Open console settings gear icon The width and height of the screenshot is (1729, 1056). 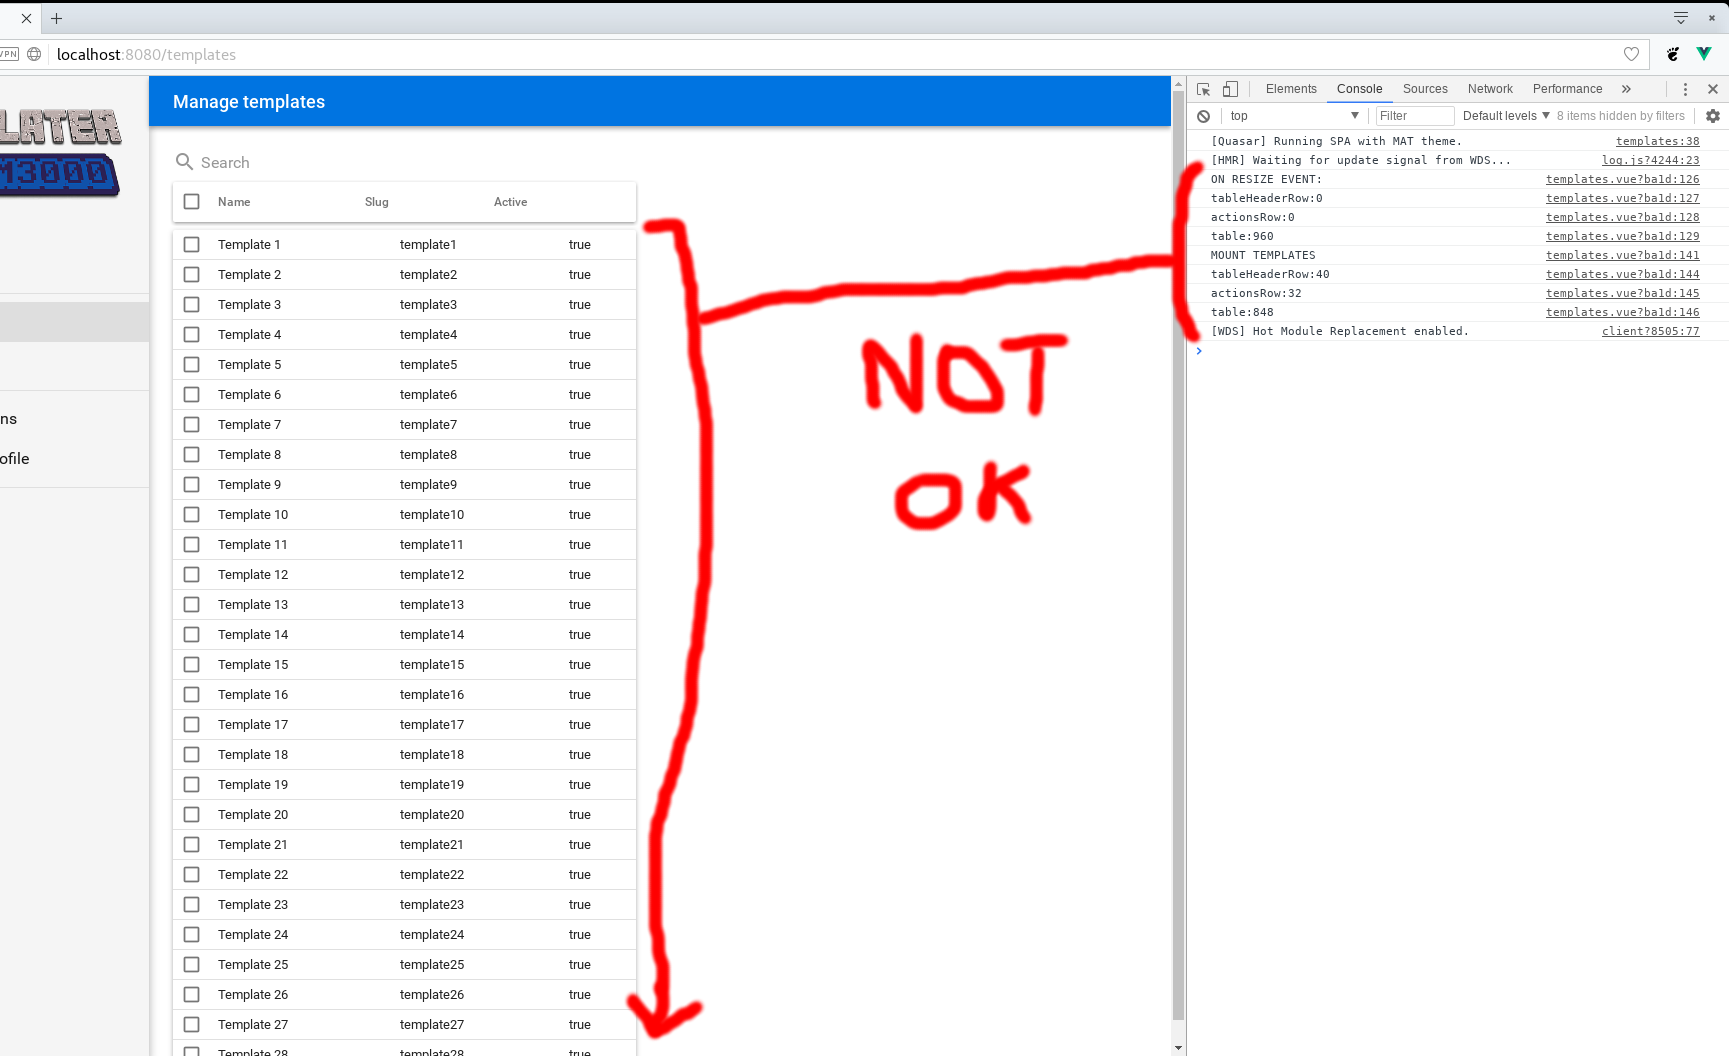pyautogui.click(x=1713, y=116)
